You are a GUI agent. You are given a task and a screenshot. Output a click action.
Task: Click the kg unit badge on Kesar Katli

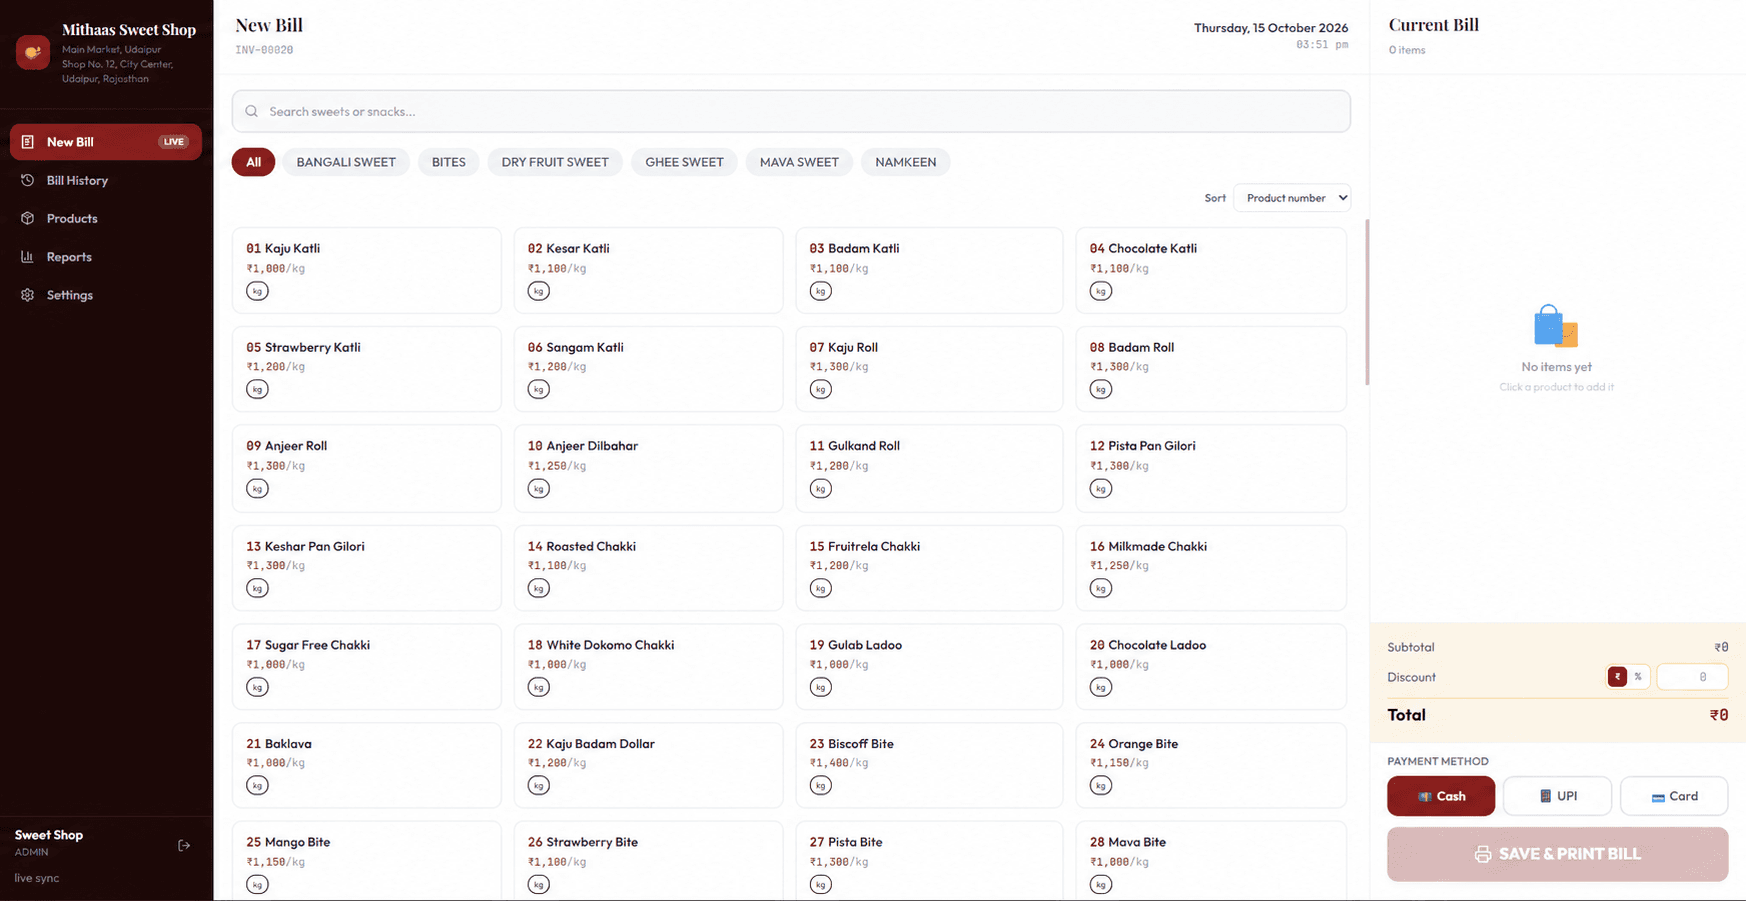[x=539, y=291]
